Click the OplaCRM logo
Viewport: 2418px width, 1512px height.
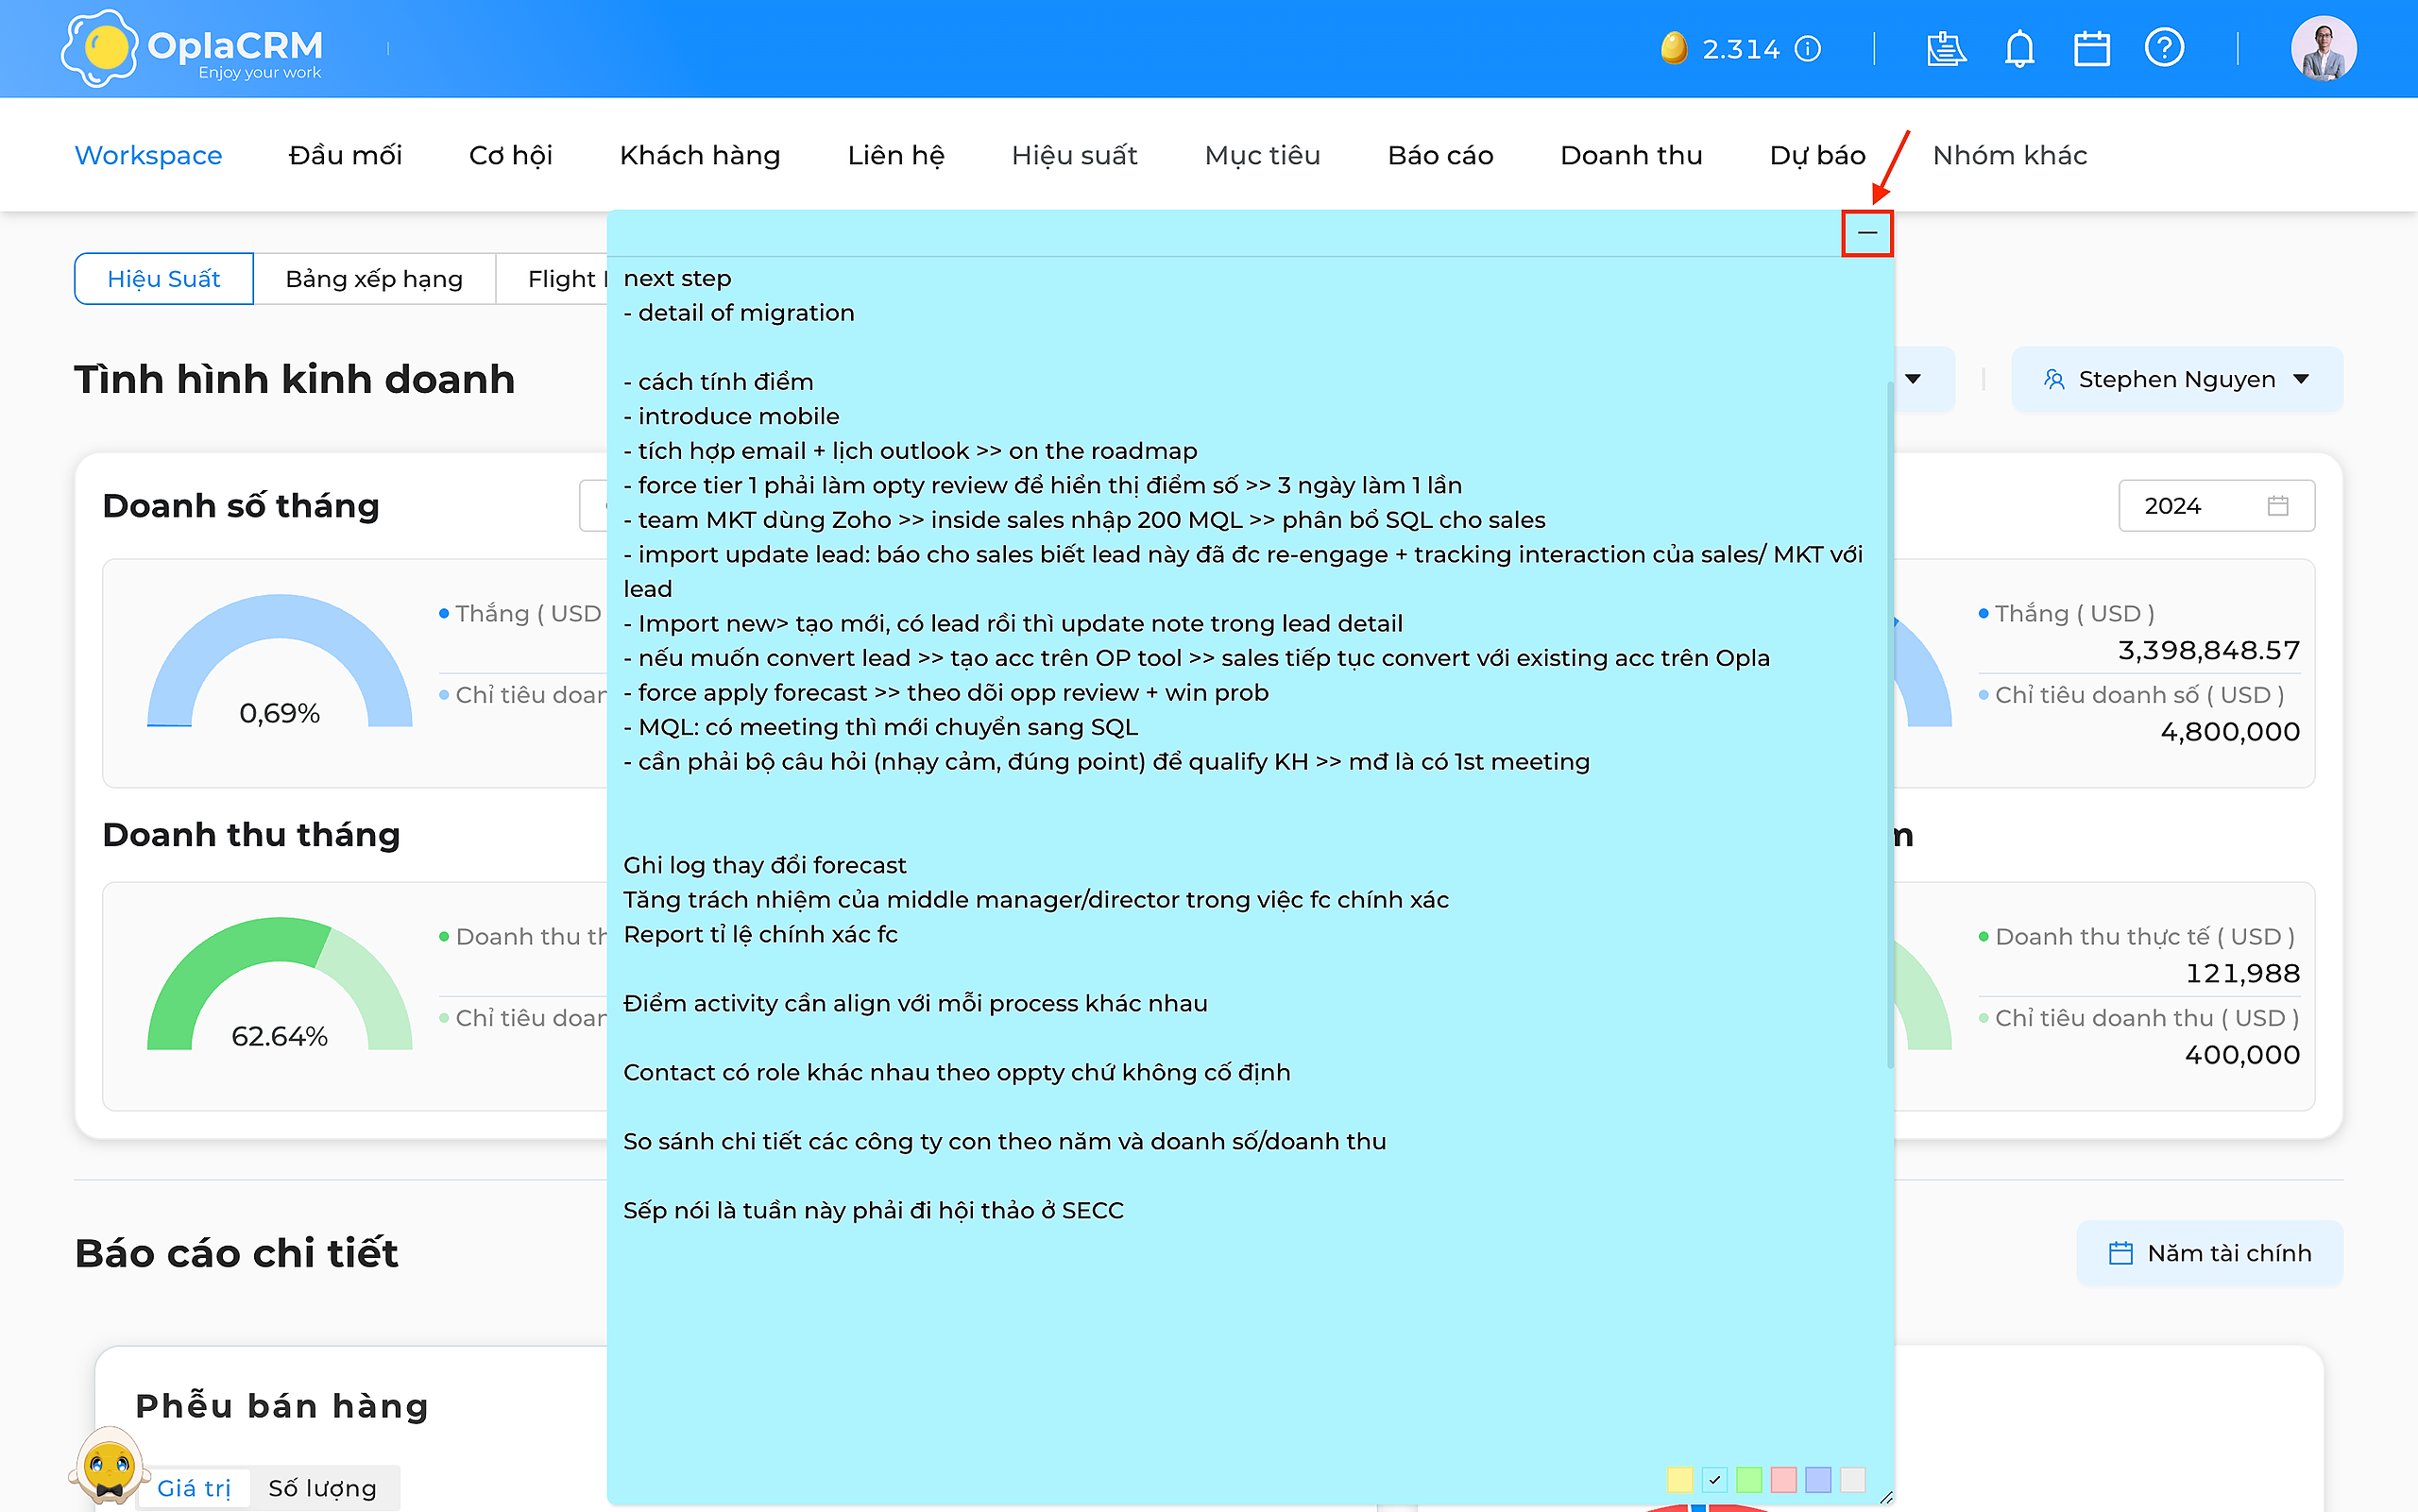point(192,48)
